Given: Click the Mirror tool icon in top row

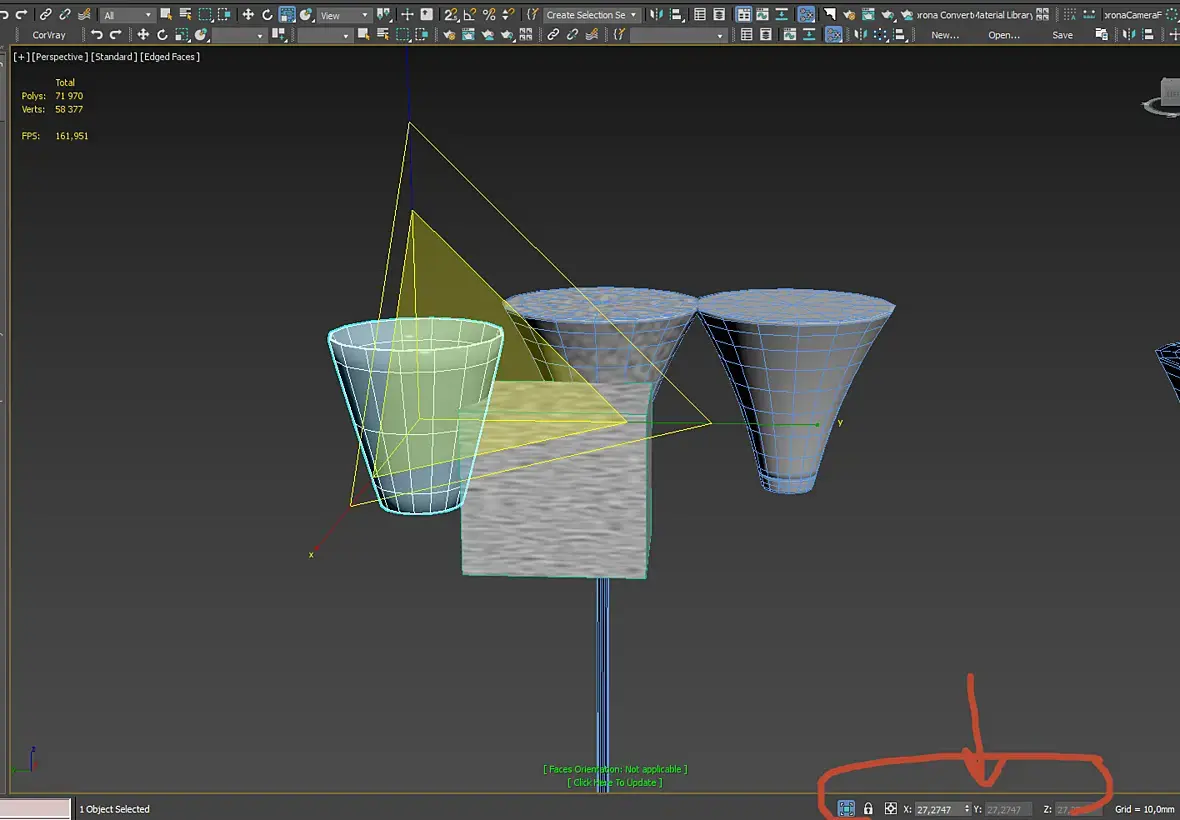Looking at the screenshot, I should tap(656, 15).
